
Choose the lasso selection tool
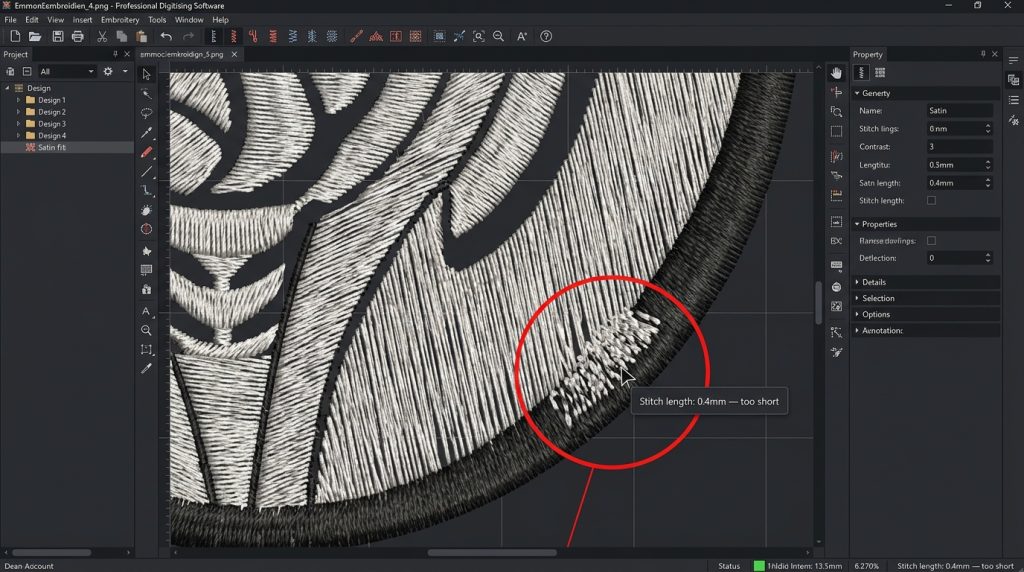pyautogui.click(x=146, y=113)
